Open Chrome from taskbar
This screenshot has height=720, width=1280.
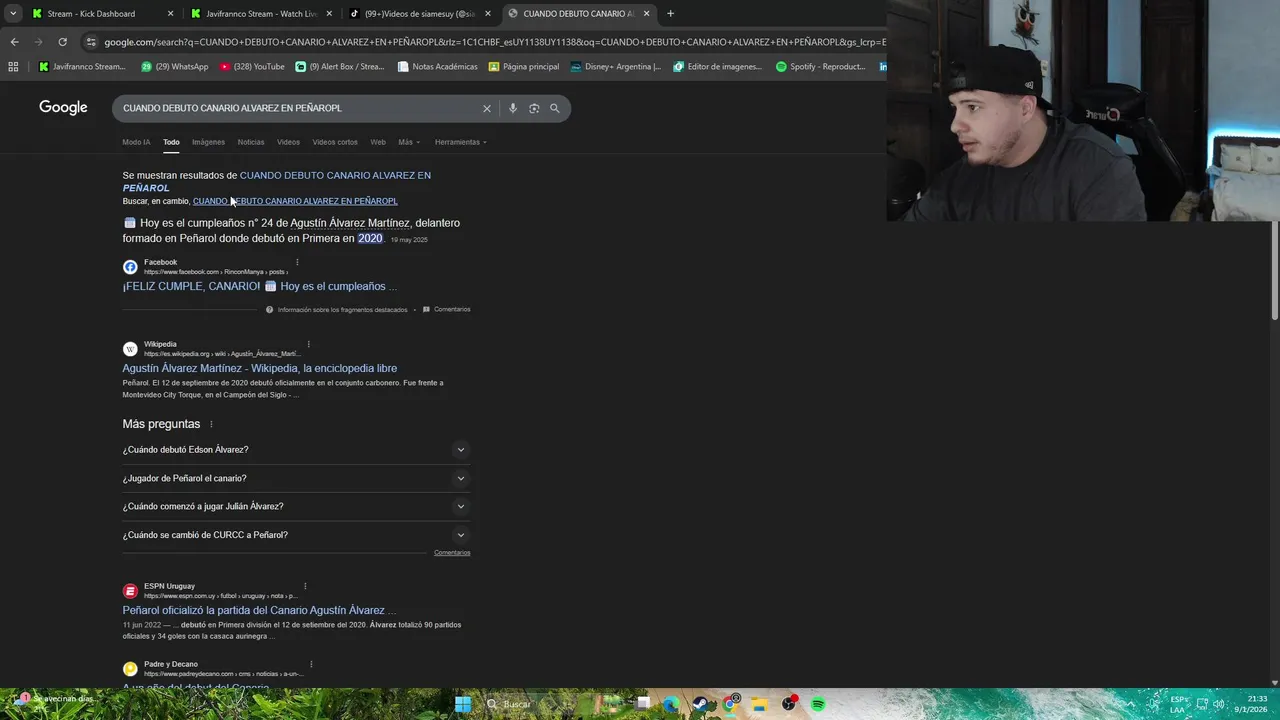point(732,704)
